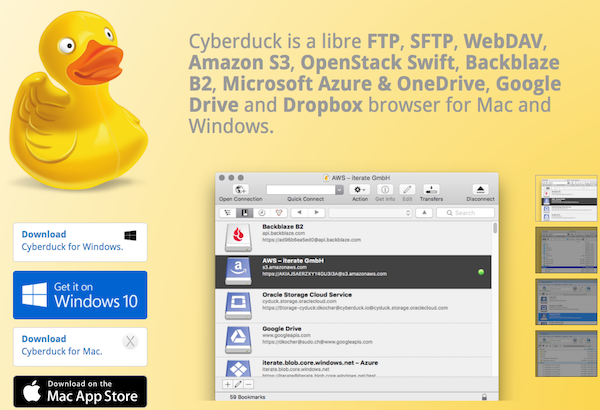Click the lock icon in status bar

coord(484,397)
